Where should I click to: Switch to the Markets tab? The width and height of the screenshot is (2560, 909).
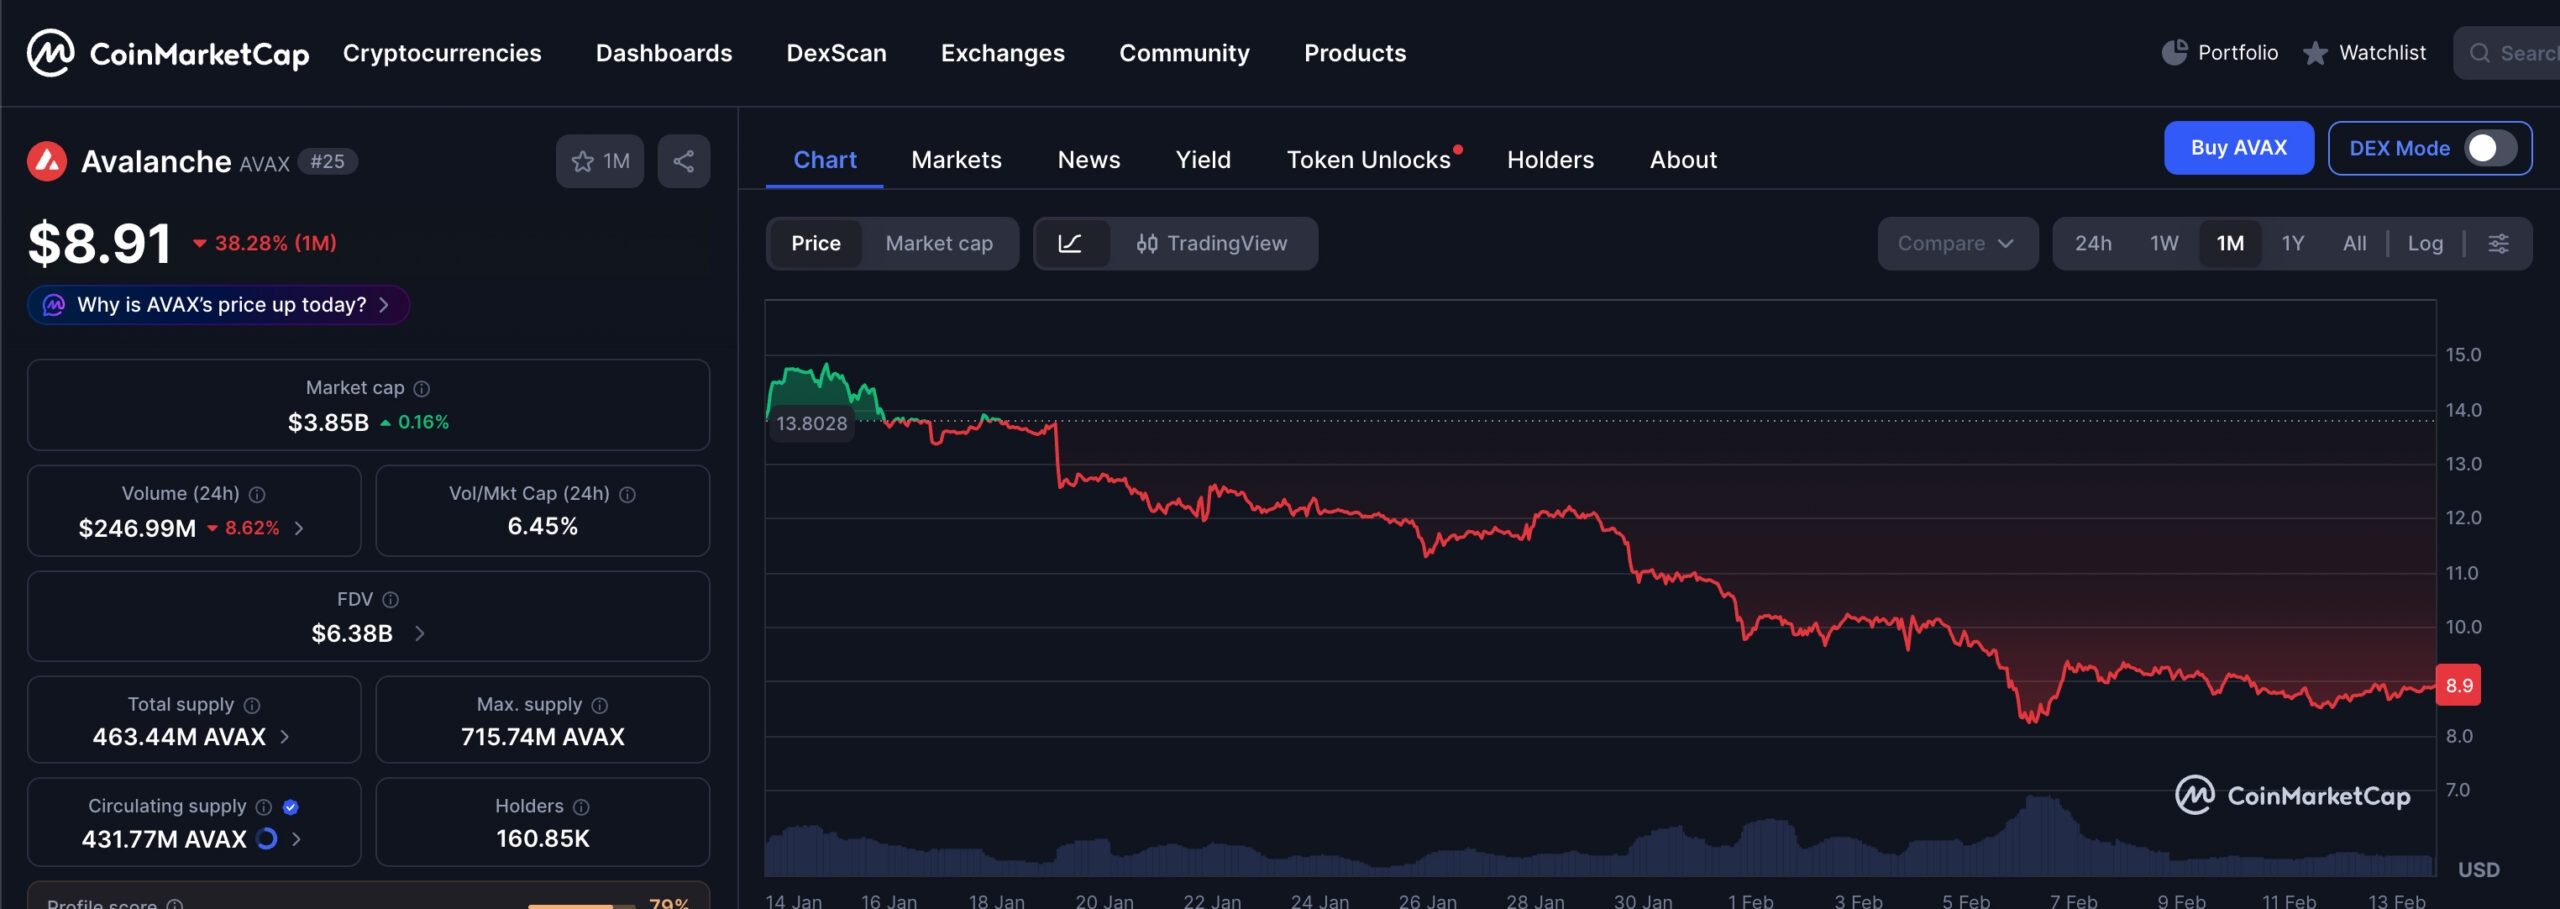[956, 160]
